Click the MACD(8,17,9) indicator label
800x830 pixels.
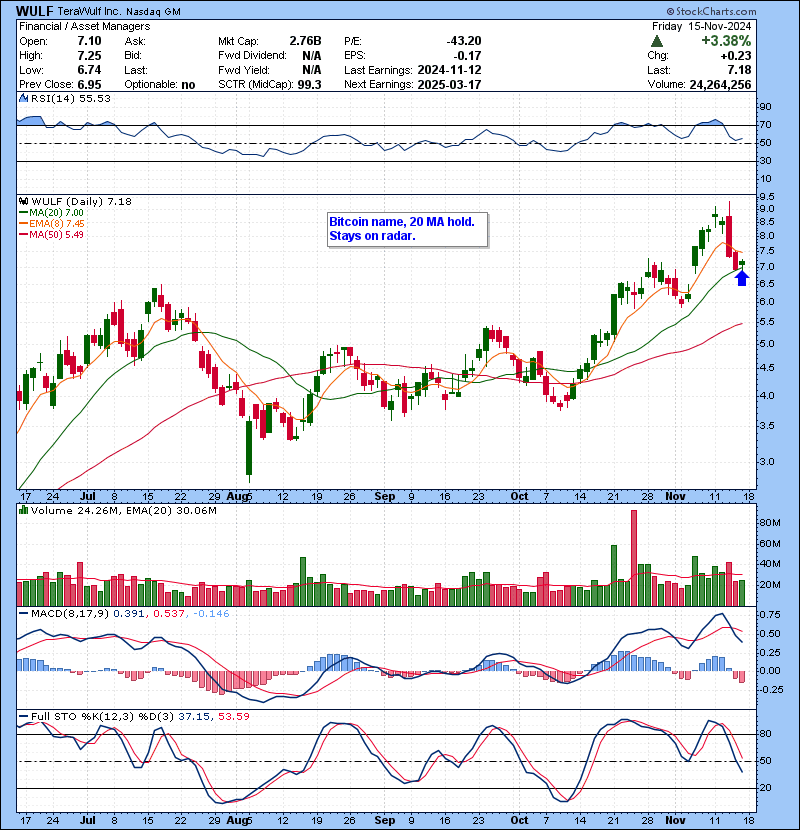[x=69, y=614]
